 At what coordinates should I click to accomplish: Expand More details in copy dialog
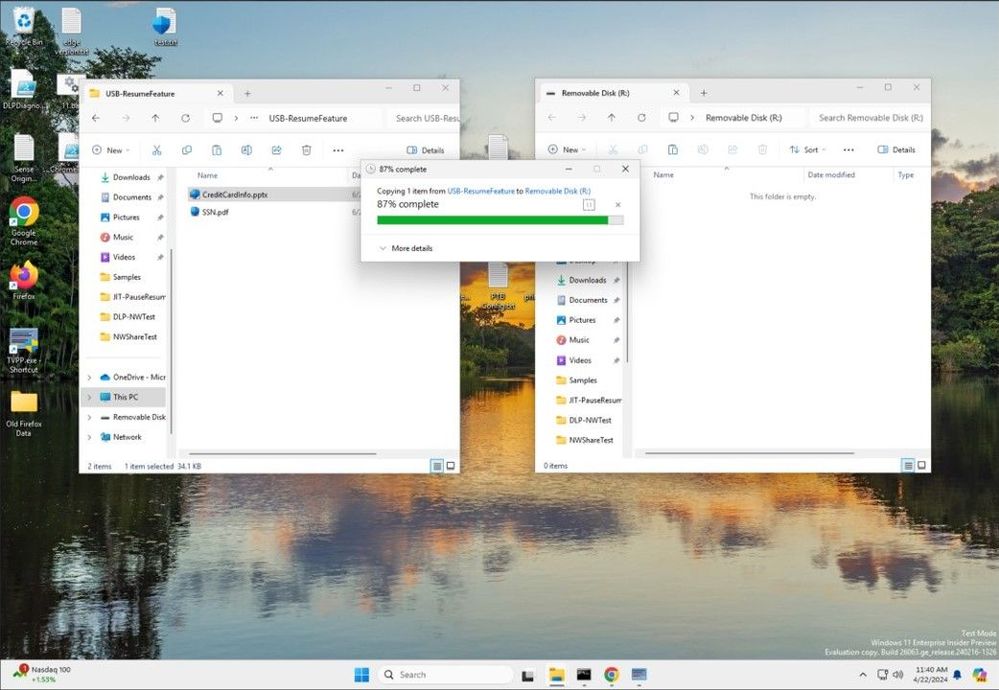406,248
